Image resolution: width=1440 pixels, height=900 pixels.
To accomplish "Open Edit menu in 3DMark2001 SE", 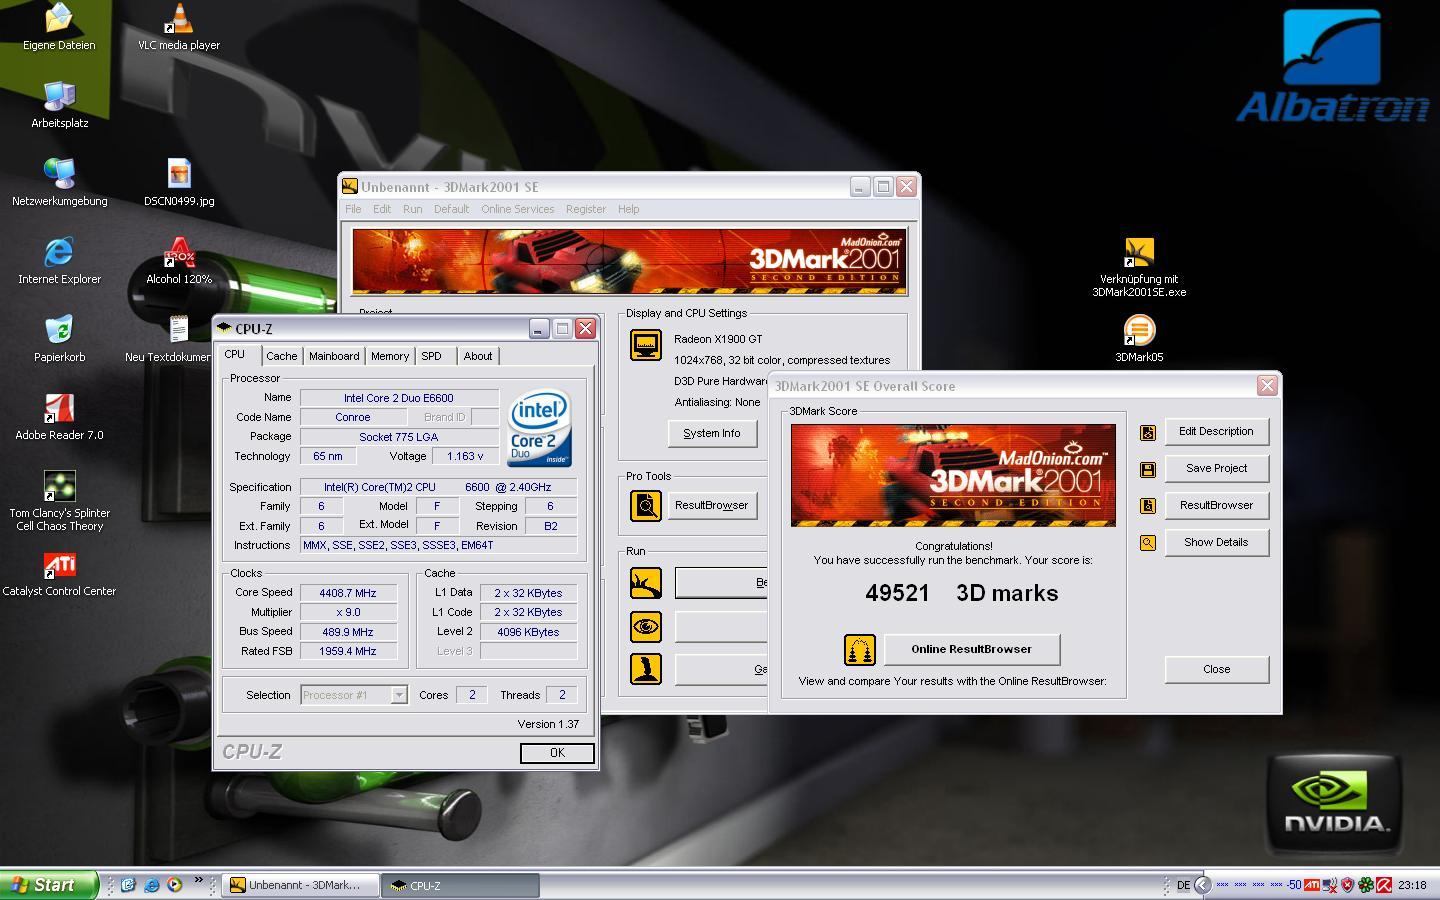I will (x=382, y=209).
